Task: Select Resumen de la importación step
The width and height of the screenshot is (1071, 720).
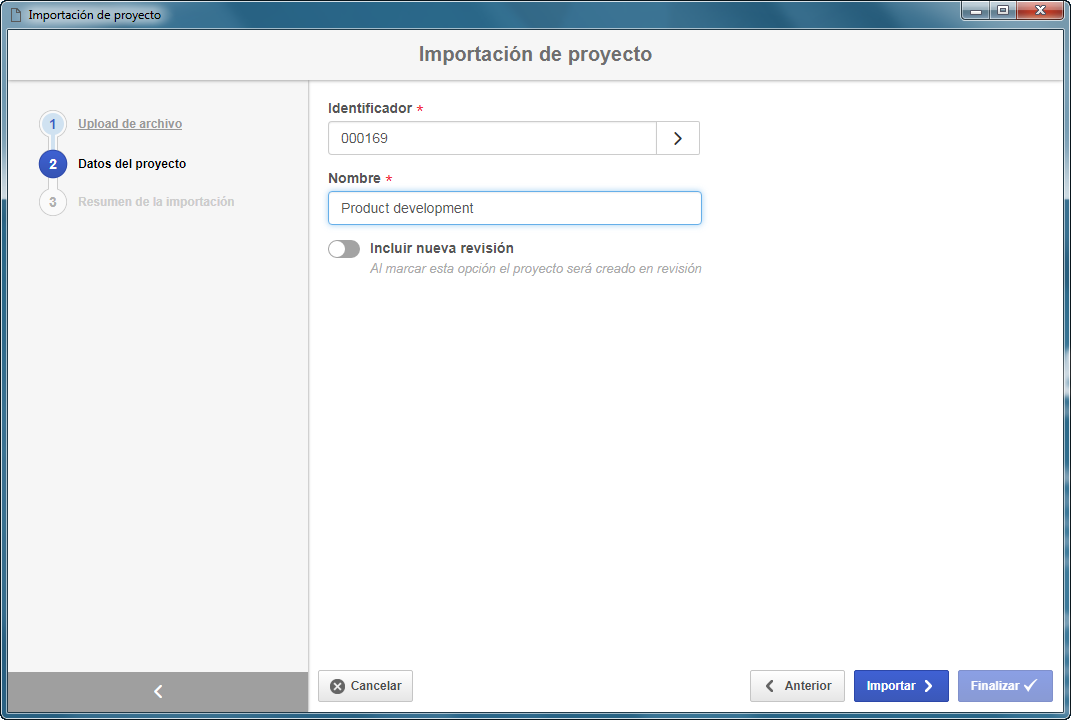Action: tap(156, 202)
